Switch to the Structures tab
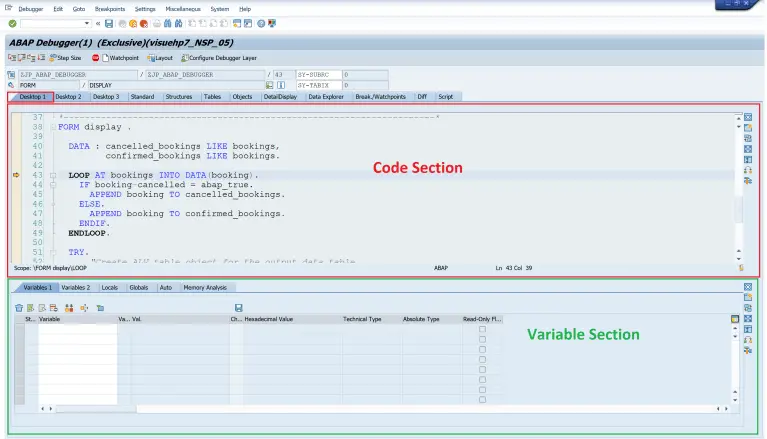Image resolution: width=767 pixels, height=439 pixels. pos(179,97)
